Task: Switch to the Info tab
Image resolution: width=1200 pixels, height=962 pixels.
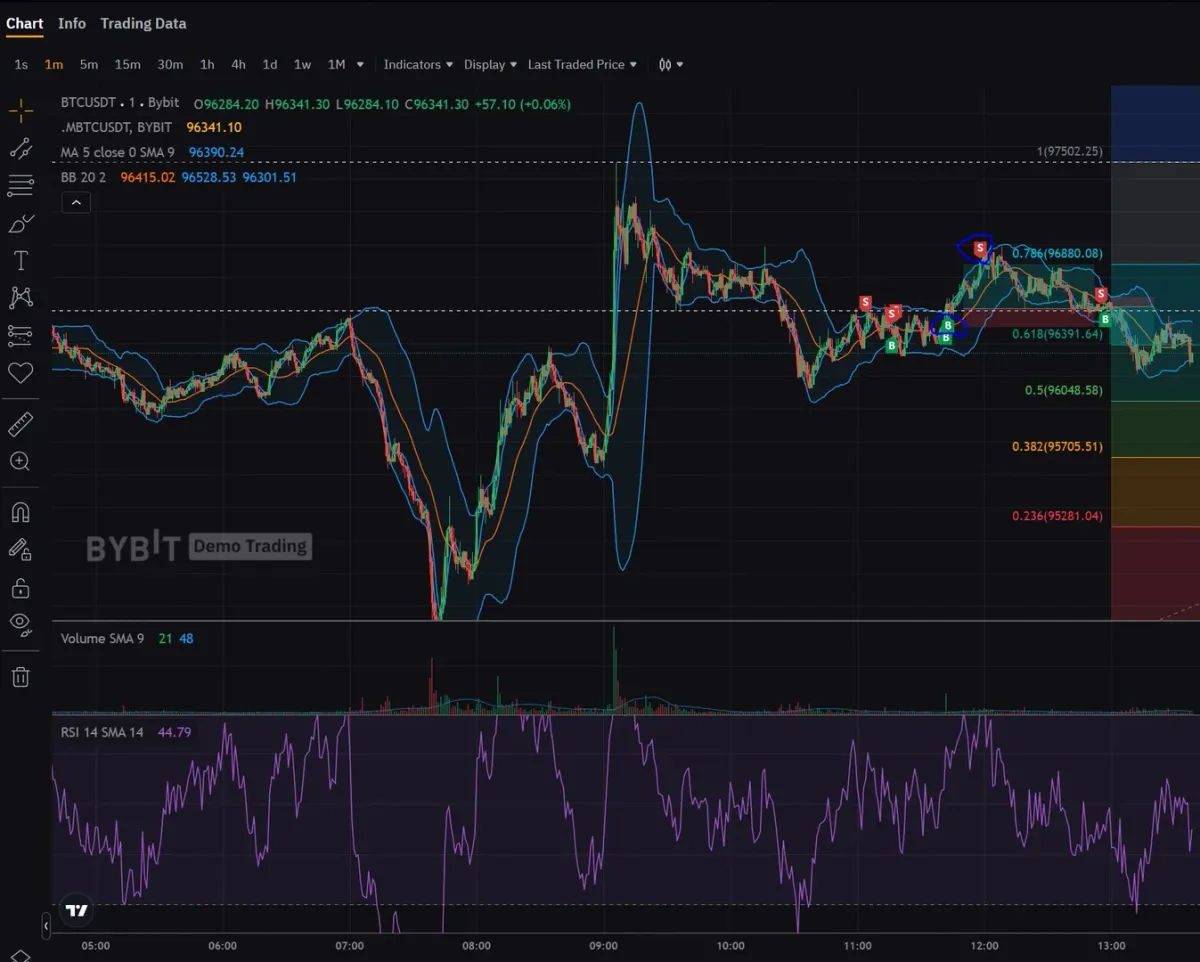Action: tap(72, 23)
